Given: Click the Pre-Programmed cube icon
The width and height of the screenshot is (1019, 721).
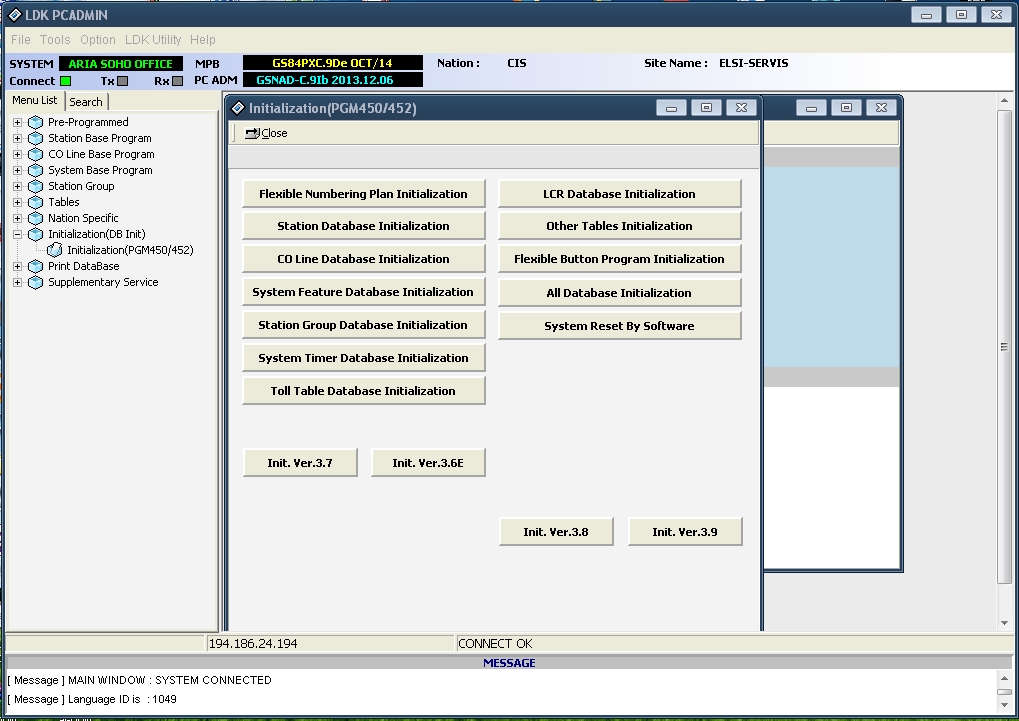Looking at the screenshot, I should (36, 122).
